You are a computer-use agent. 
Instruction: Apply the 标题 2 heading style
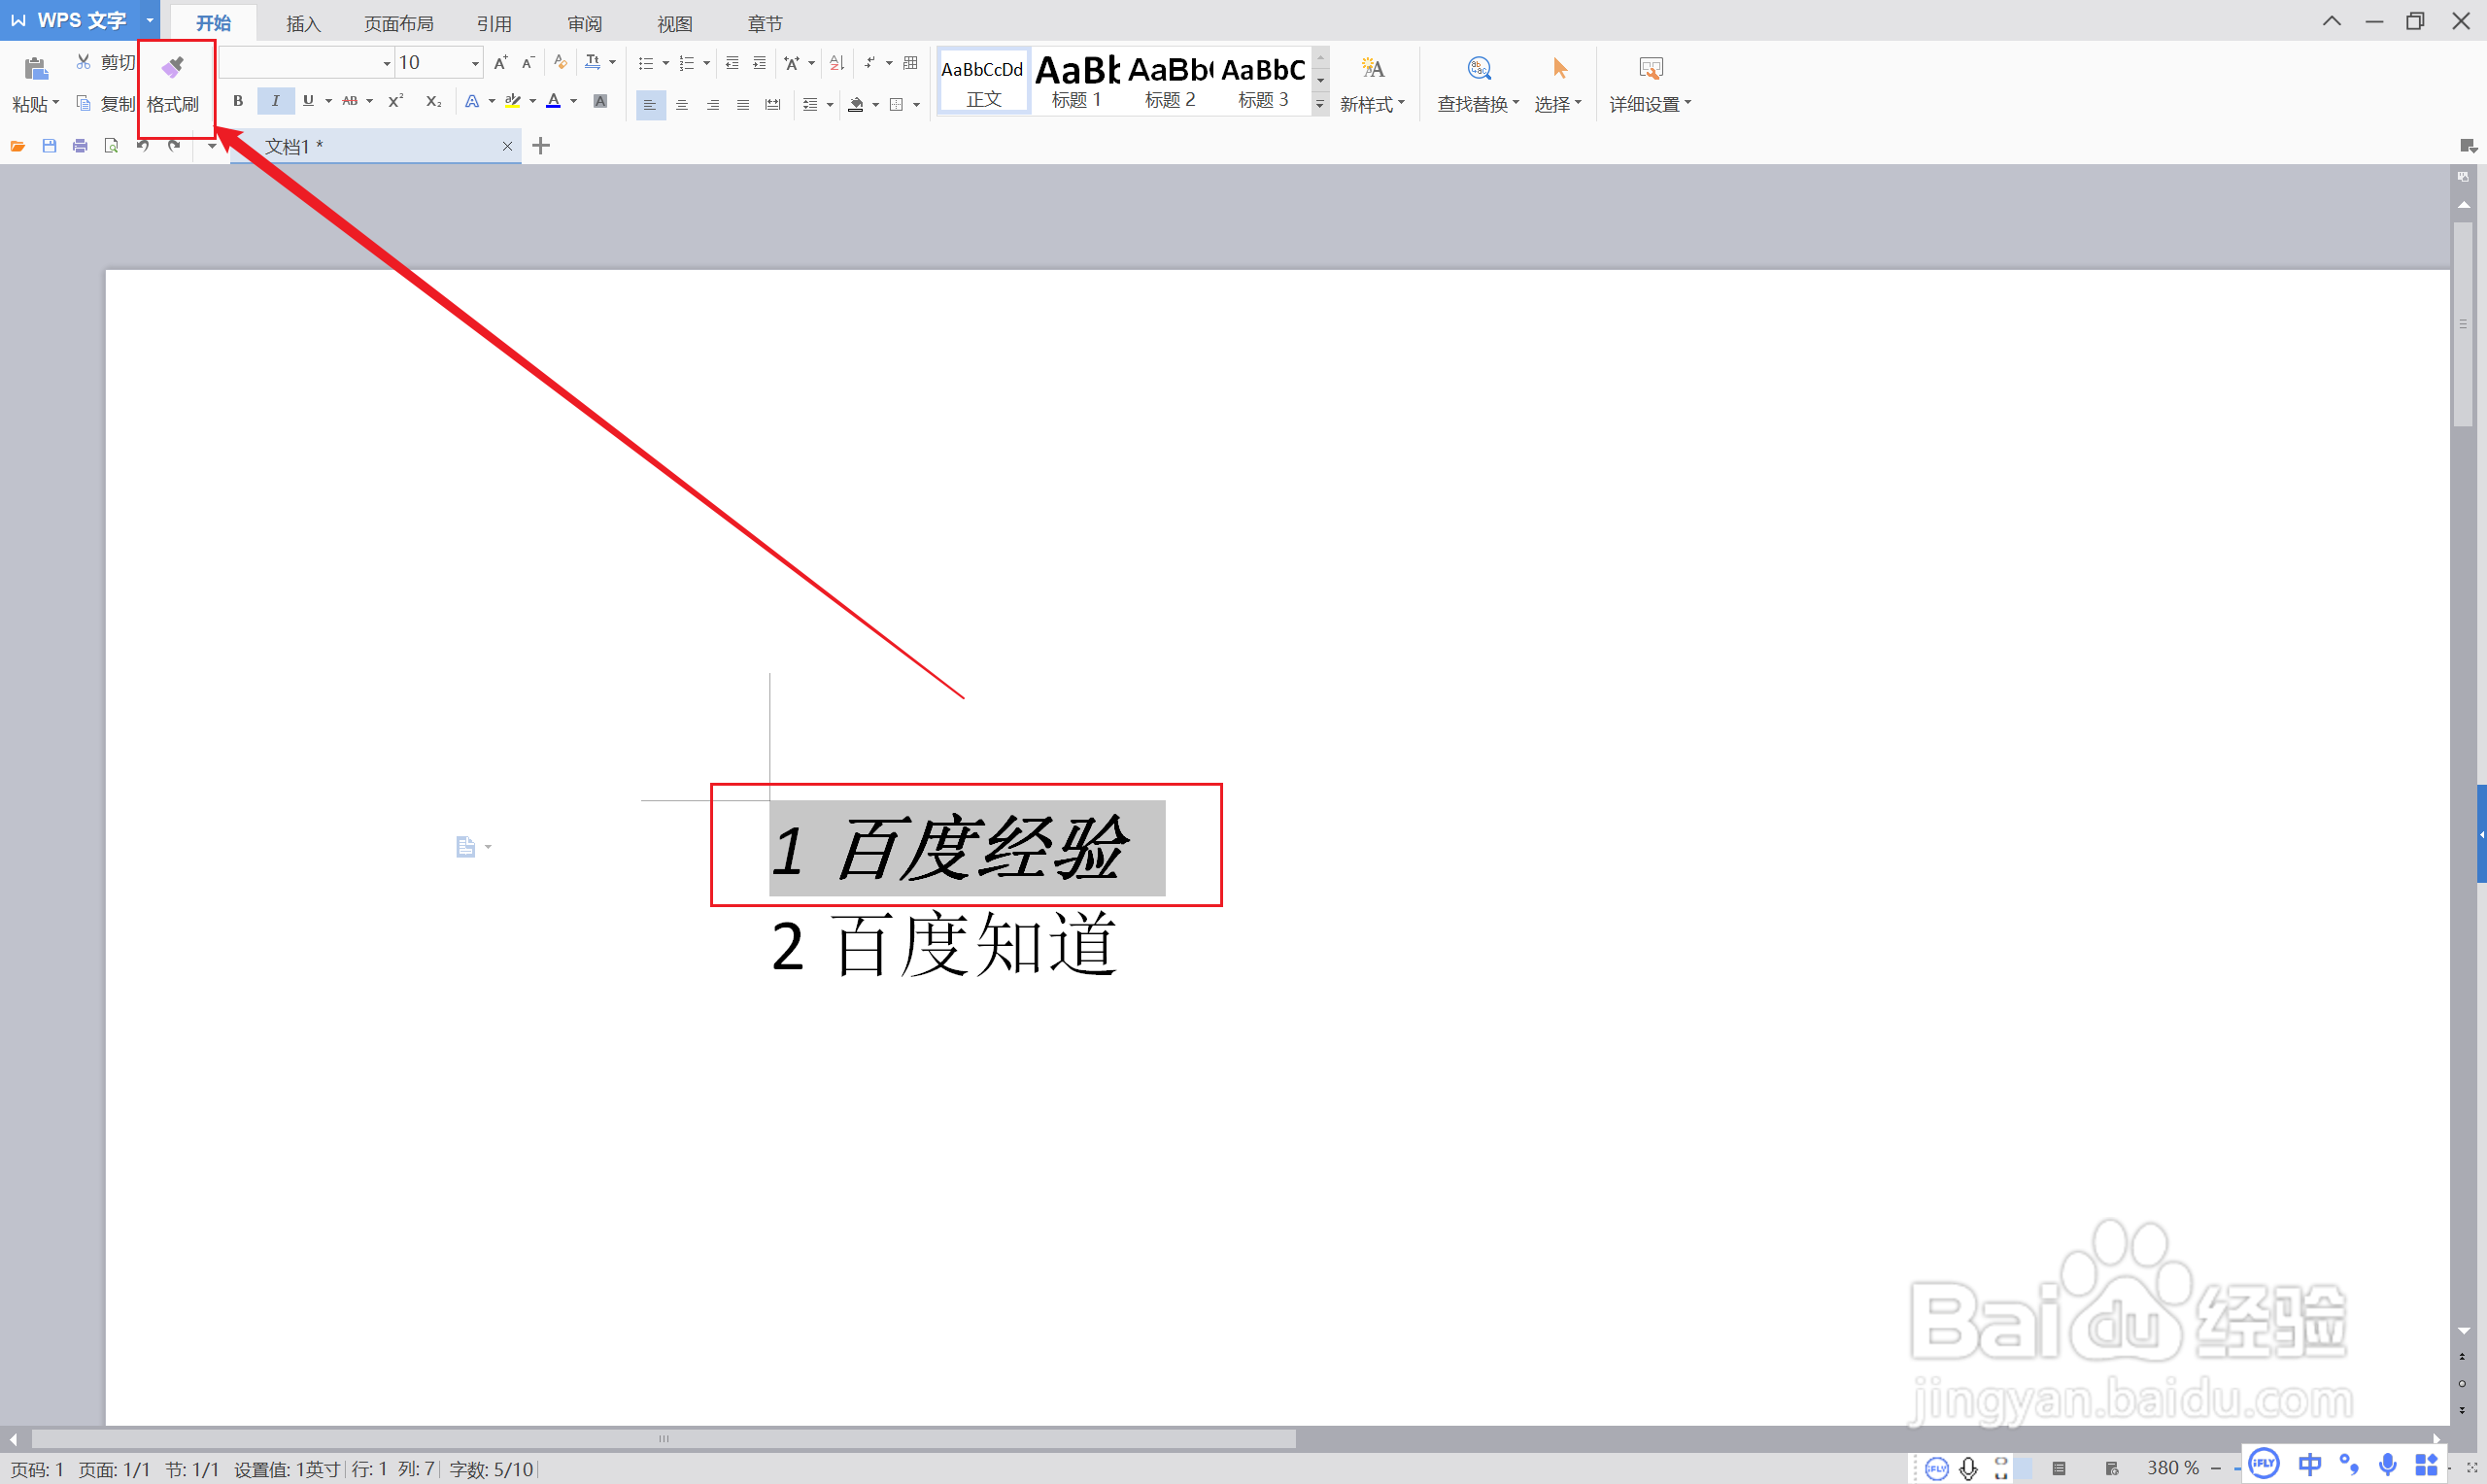[x=1170, y=81]
